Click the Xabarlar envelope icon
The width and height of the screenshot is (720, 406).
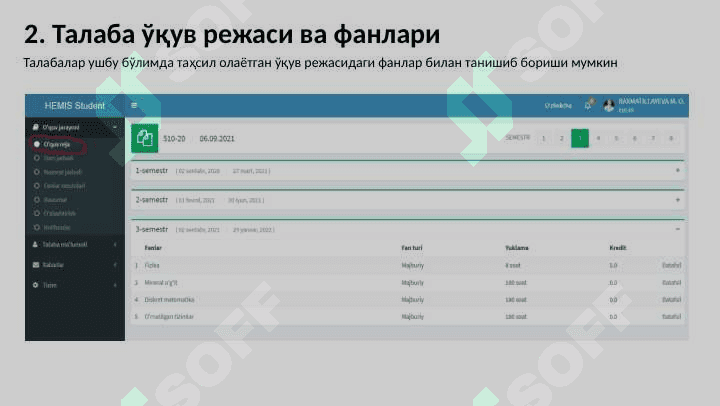coord(36,265)
